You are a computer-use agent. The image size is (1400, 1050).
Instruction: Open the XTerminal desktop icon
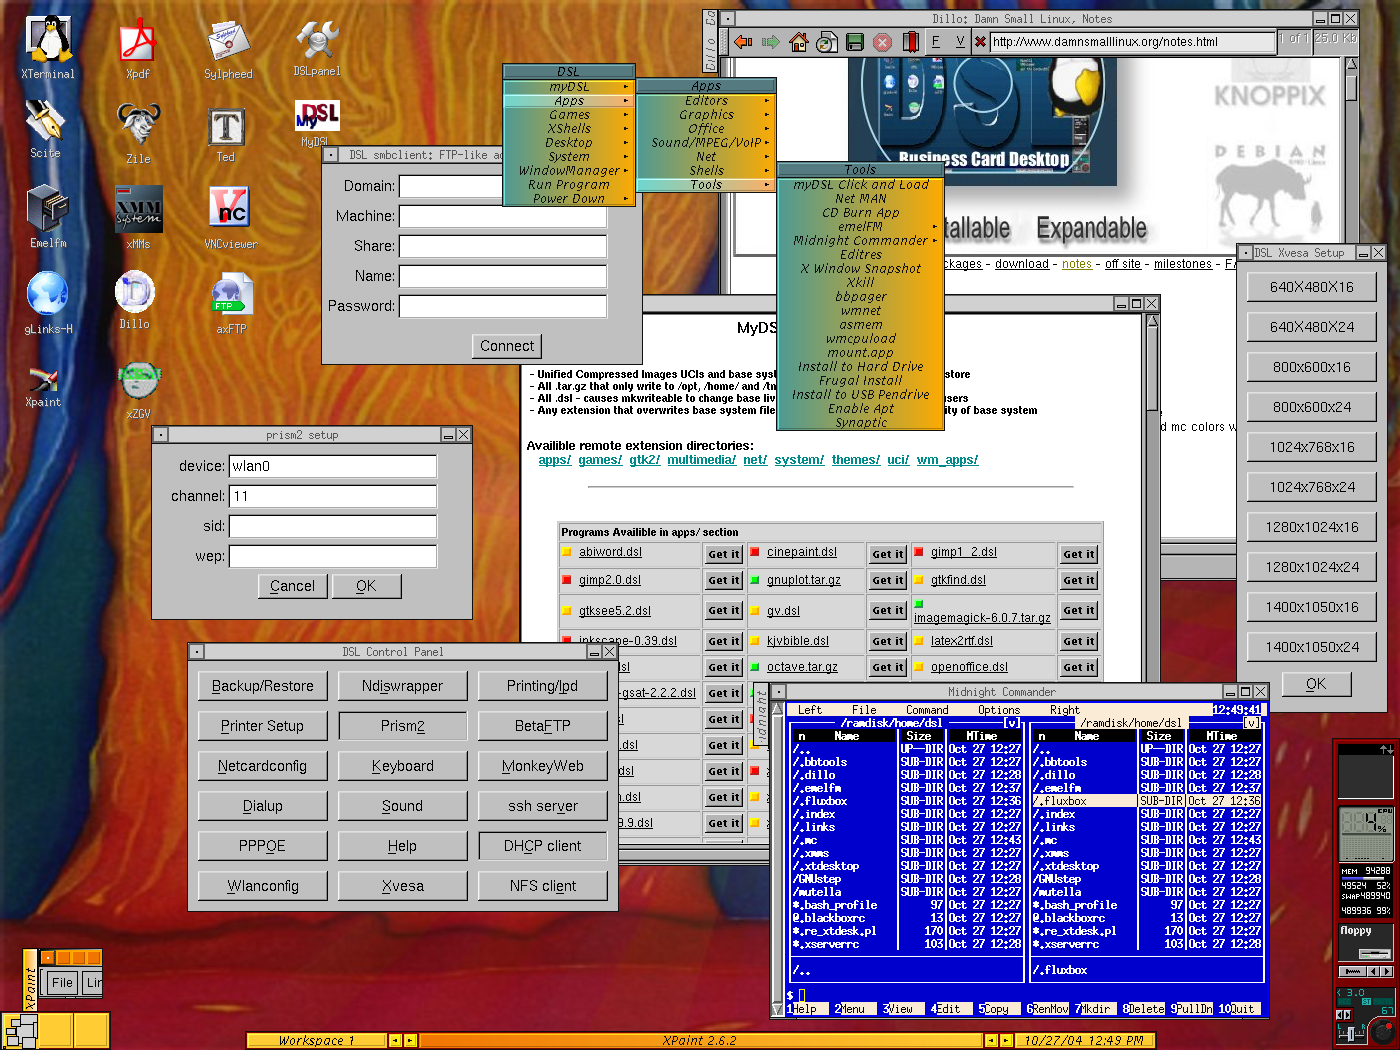tap(48, 46)
